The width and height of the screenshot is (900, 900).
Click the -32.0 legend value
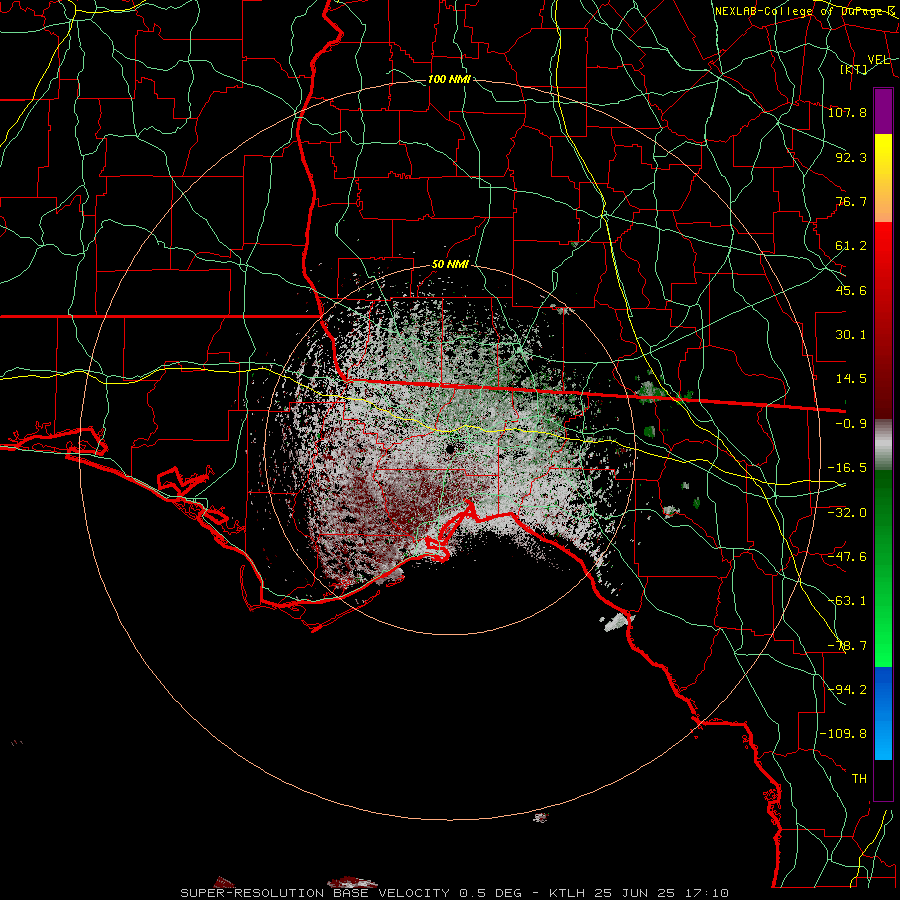[847, 512]
